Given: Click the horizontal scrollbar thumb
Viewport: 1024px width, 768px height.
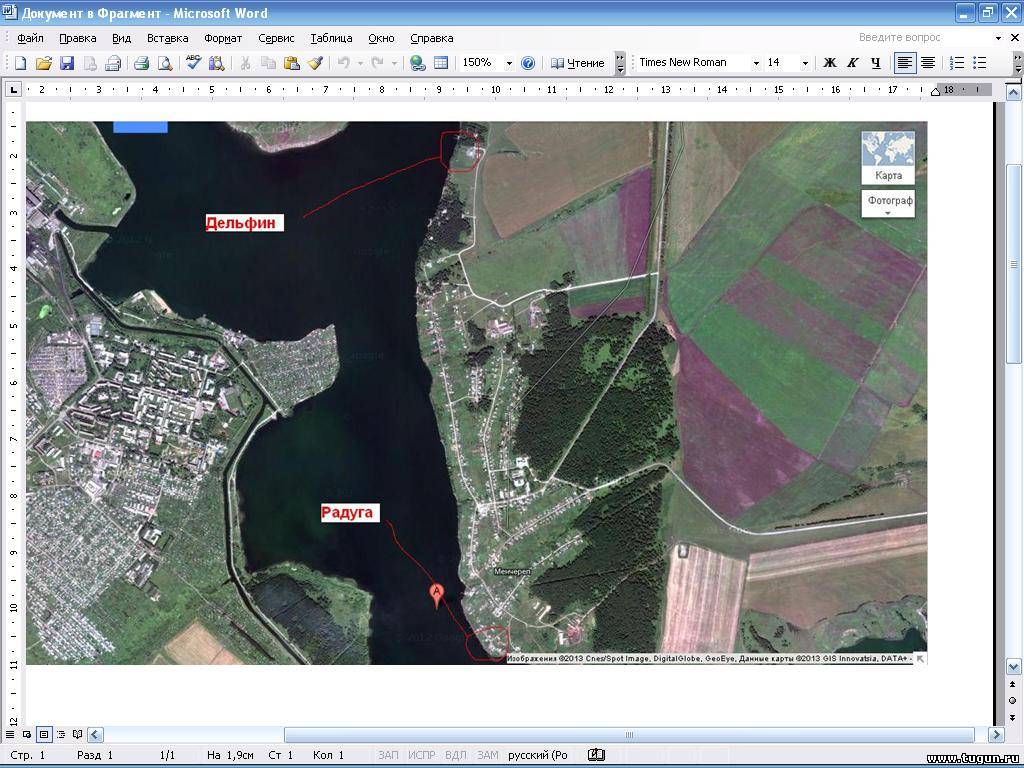Looking at the screenshot, I should point(629,735).
